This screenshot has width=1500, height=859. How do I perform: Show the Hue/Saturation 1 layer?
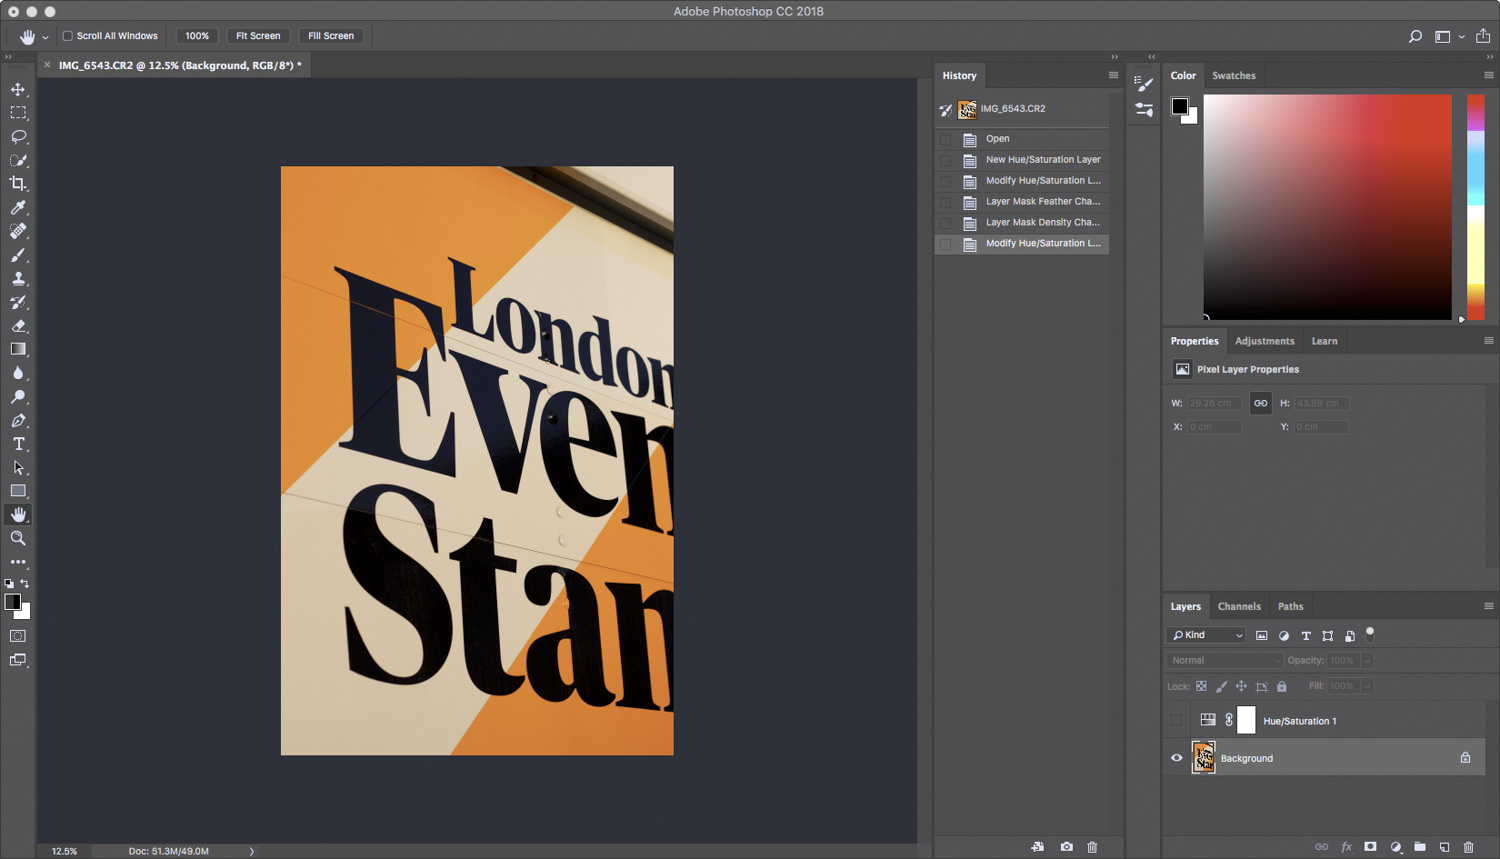(x=1177, y=720)
